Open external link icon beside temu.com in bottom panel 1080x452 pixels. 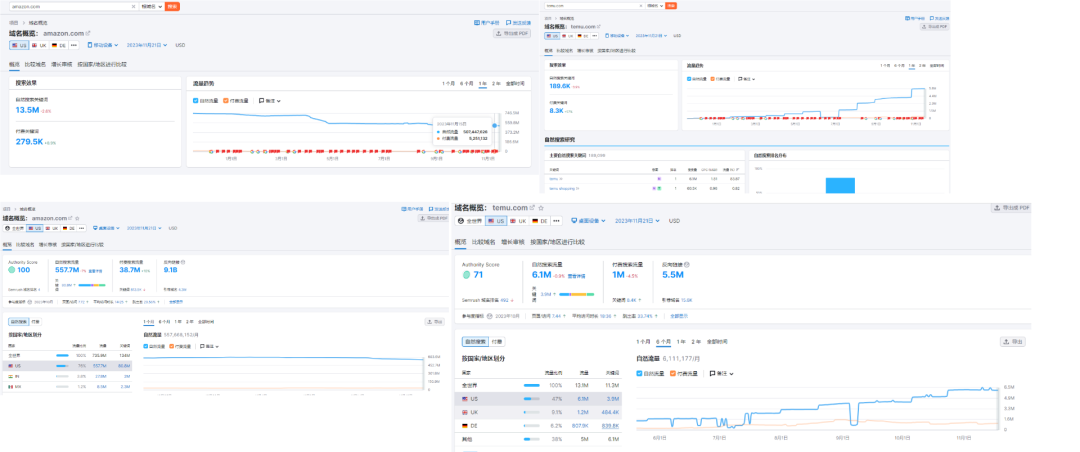coord(532,207)
